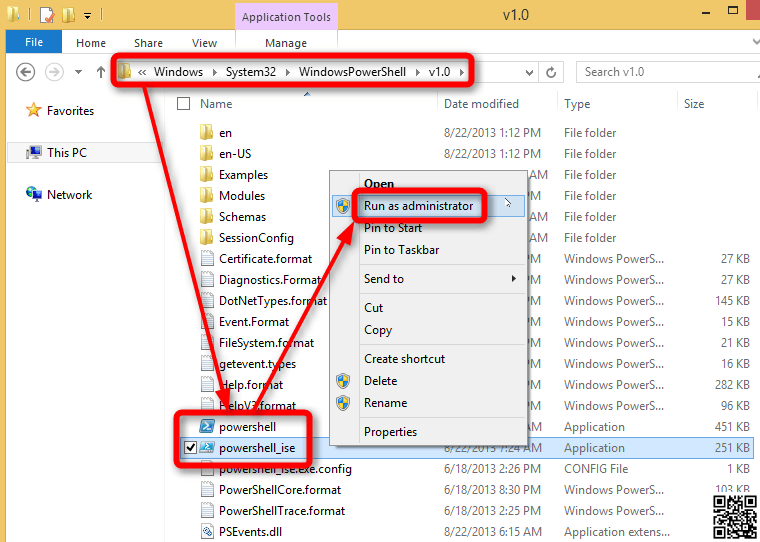Uncheck the powershell_ise item checkbox
Screen dimensions: 760x542
190,447
